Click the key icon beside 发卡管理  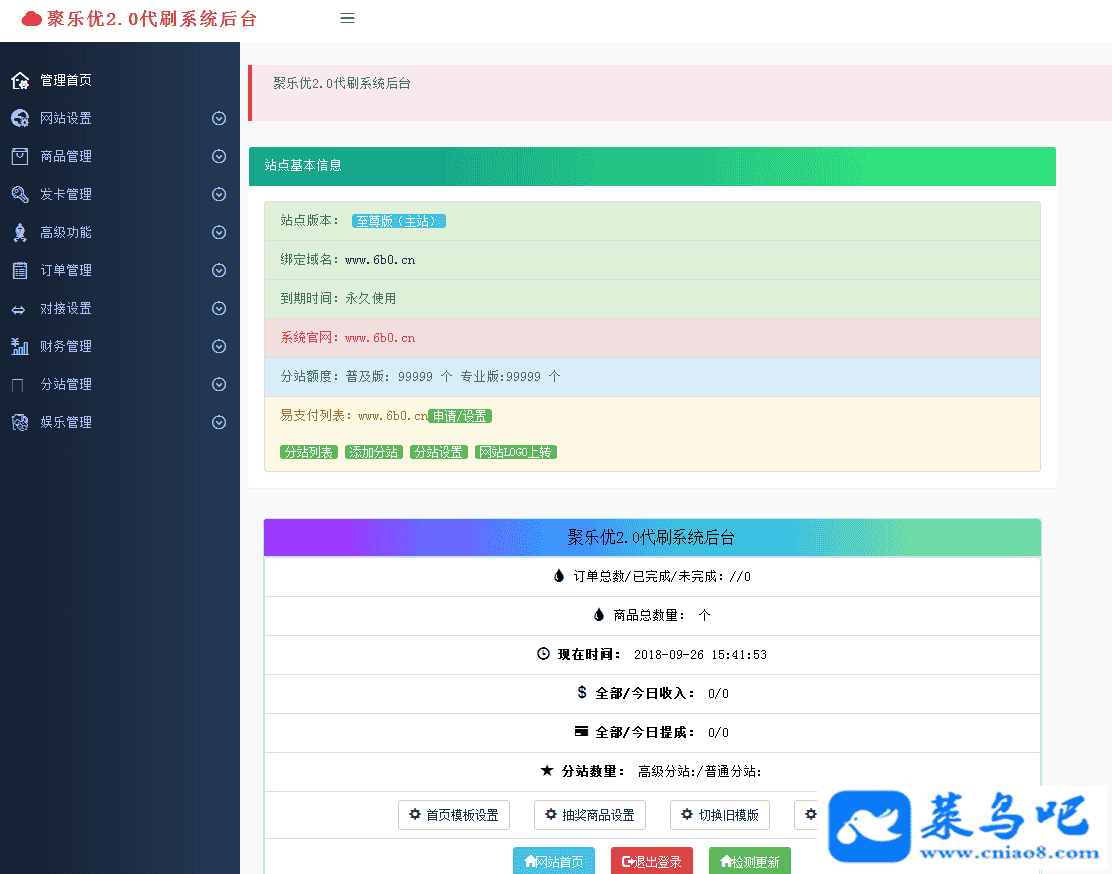pos(20,194)
